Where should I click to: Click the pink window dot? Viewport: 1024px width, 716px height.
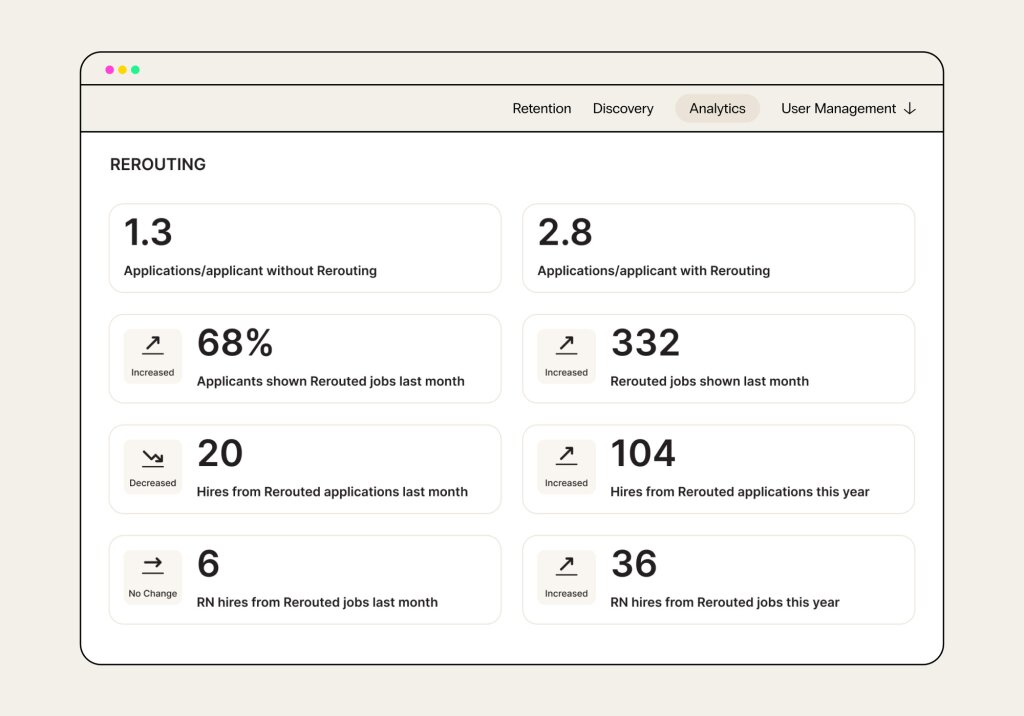[109, 70]
